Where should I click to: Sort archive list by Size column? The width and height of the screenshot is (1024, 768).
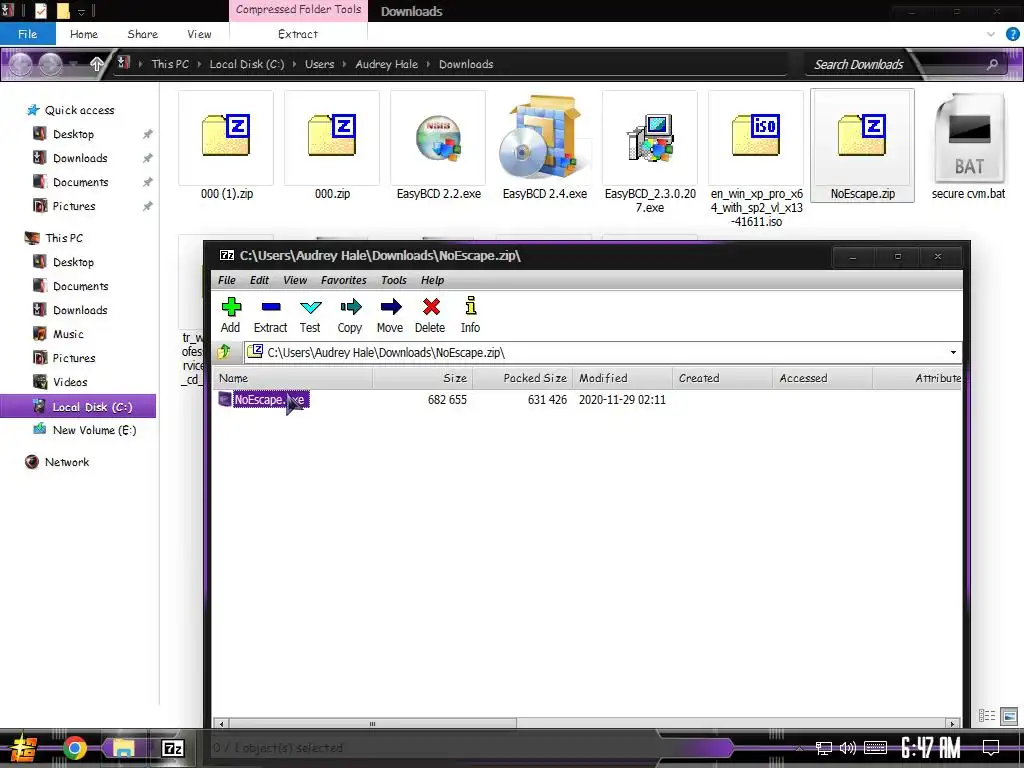click(423, 378)
